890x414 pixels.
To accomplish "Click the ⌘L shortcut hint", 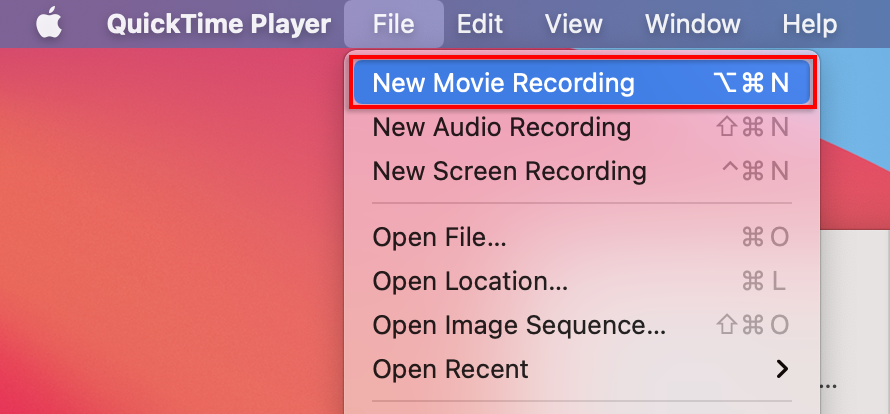I will click(x=765, y=281).
